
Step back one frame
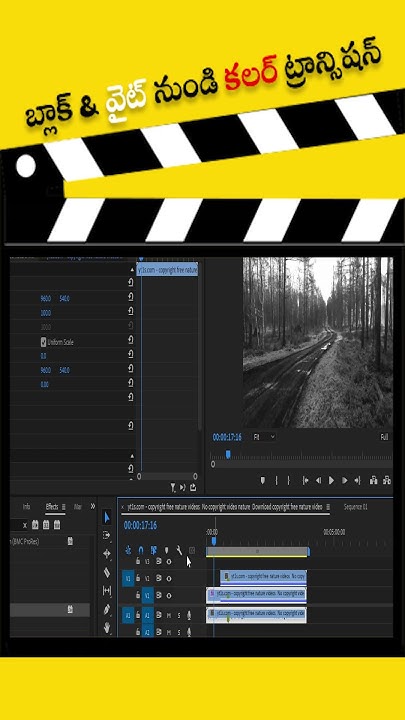tap(318, 480)
